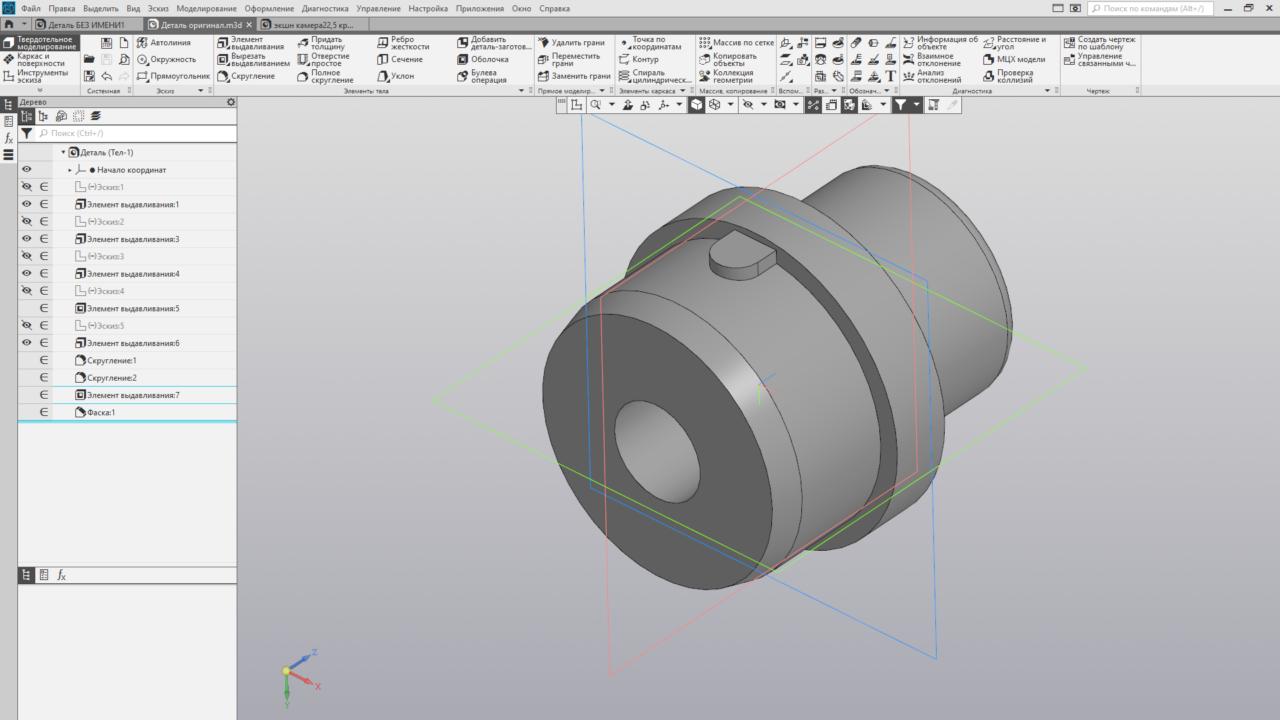
Task: Close the Деталь оригинал.m3d tab
Action: [249, 23]
